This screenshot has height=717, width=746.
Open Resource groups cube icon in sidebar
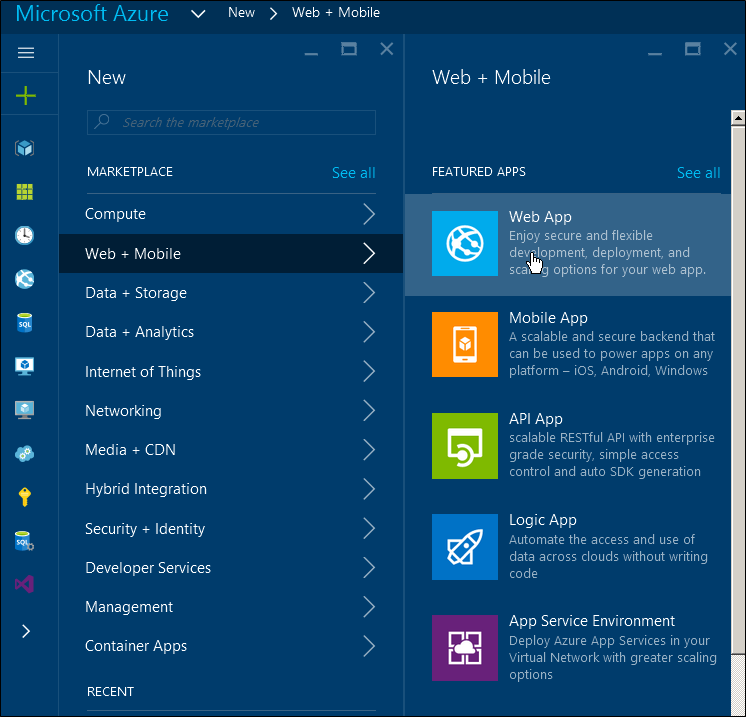25,148
